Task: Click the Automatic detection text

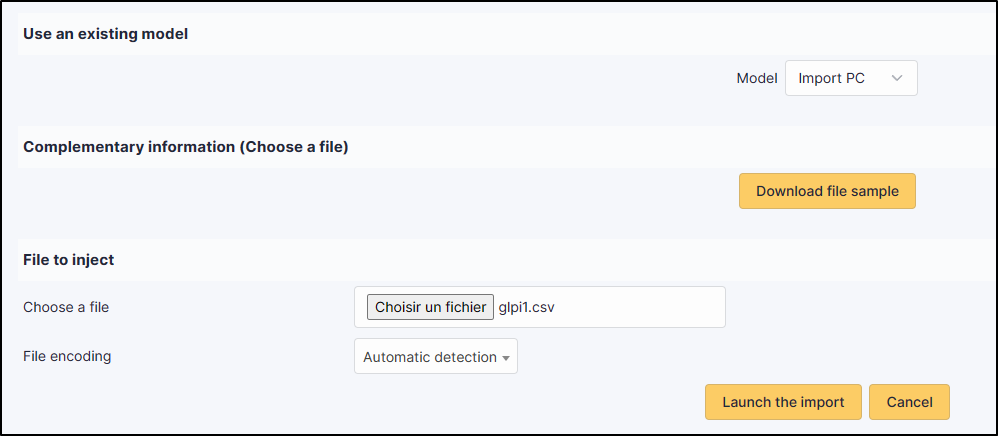Action: coord(429,357)
